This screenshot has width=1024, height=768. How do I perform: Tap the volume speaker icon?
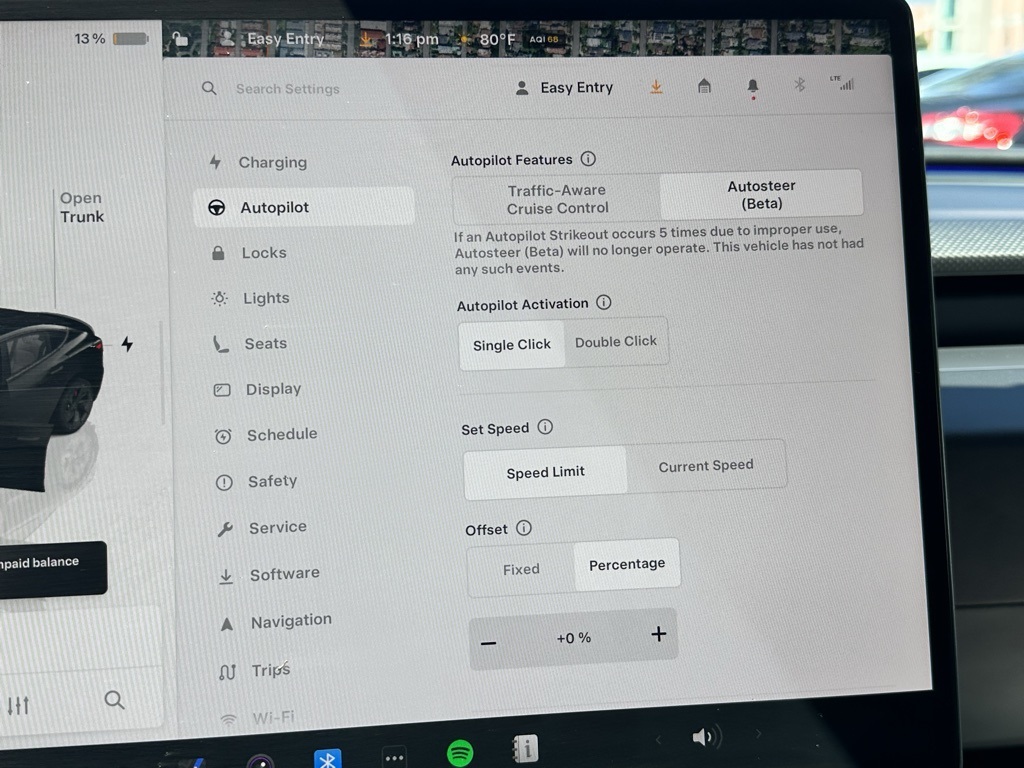pyautogui.click(x=705, y=737)
